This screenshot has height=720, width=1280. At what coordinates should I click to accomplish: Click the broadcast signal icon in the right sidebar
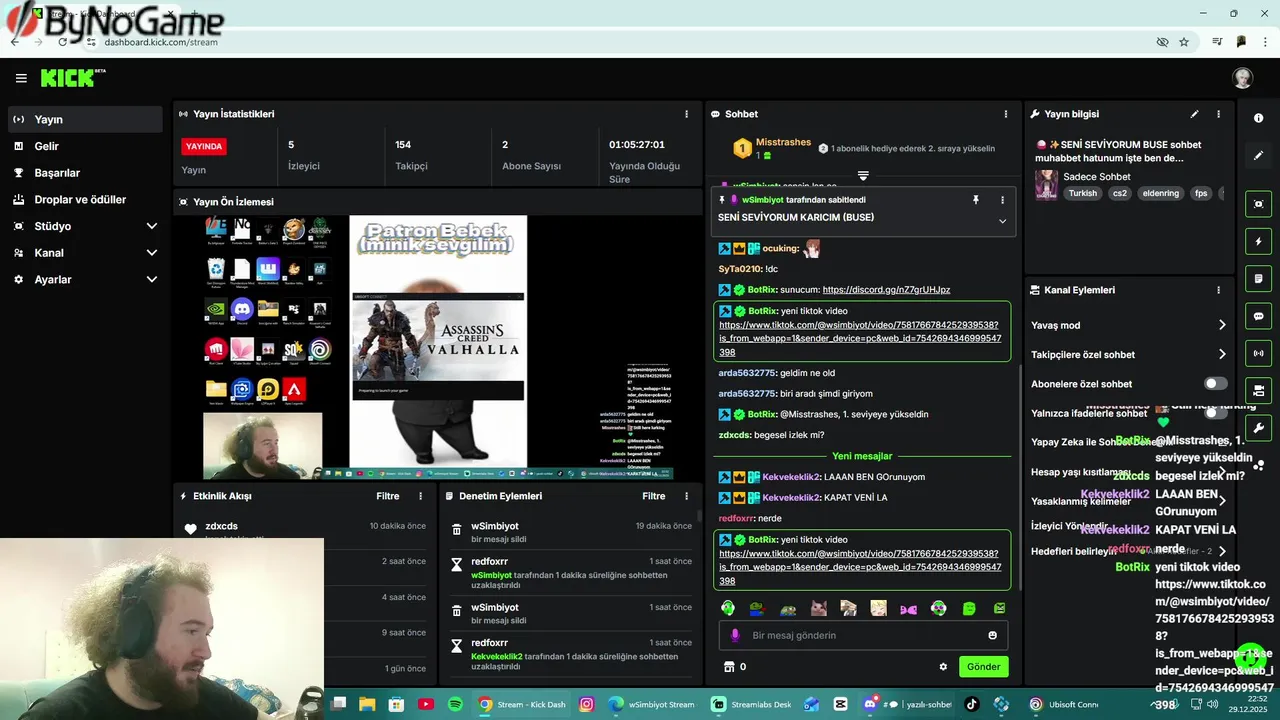click(x=1258, y=353)
